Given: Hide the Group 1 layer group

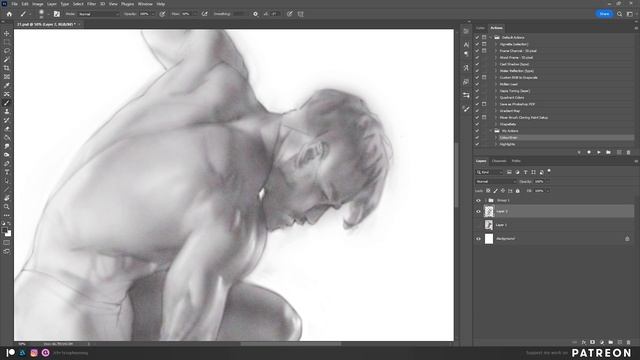Looking at the screenshot, I should 478,200.
